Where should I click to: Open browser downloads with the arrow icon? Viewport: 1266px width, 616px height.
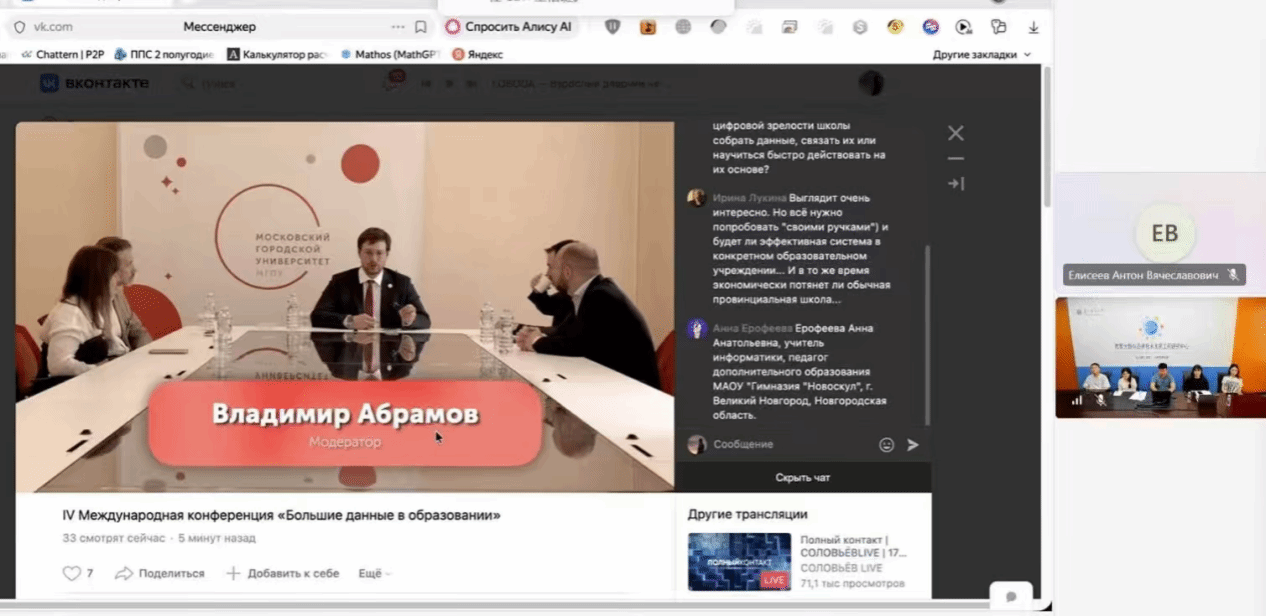coord(1034,27)
